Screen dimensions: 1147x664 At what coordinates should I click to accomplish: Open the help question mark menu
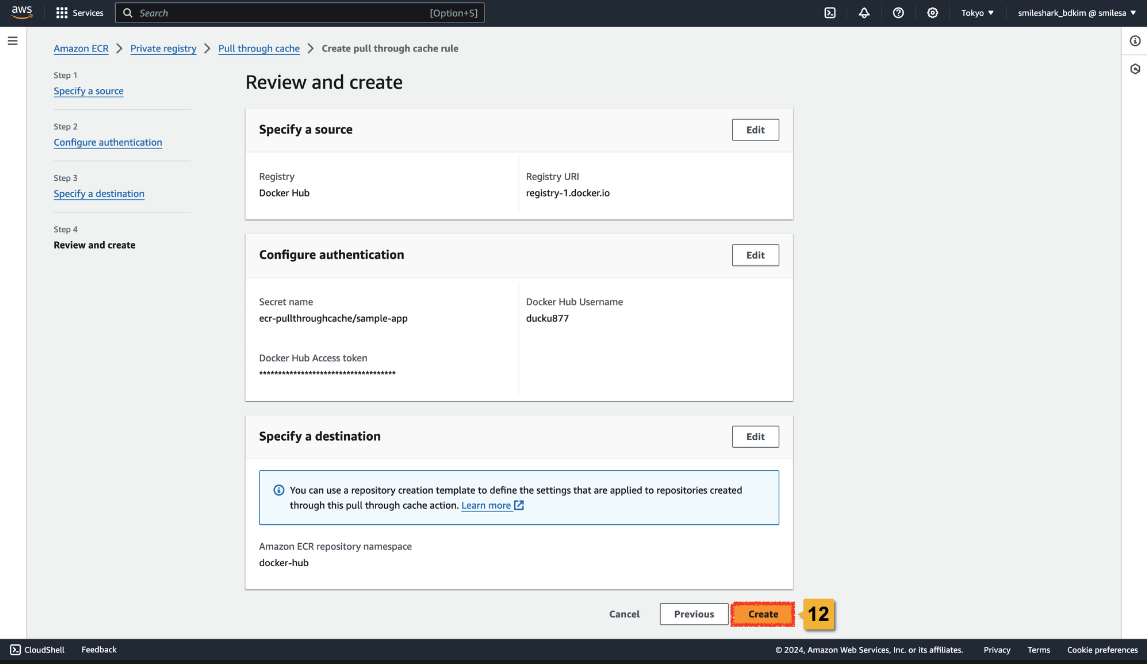pos(898,13)
